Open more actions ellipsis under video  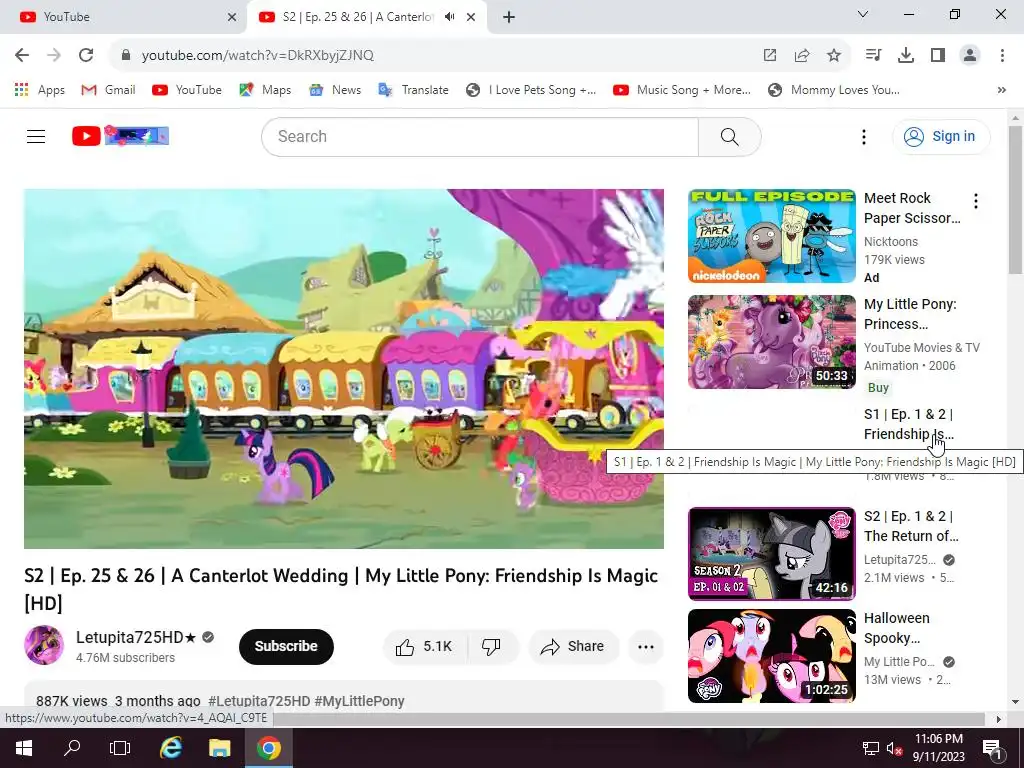(x=645, y=647)
